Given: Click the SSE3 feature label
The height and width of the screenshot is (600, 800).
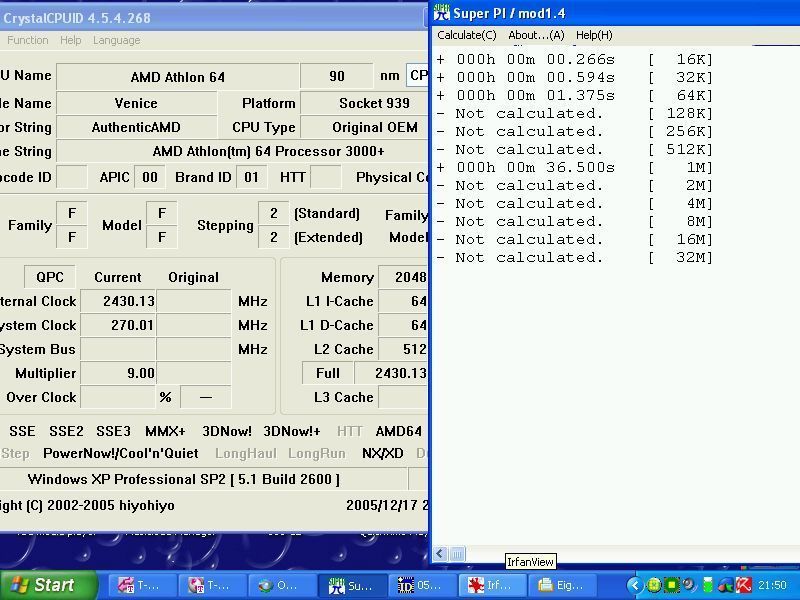Looking at the screenshot, I should click(x=113, y=431).
